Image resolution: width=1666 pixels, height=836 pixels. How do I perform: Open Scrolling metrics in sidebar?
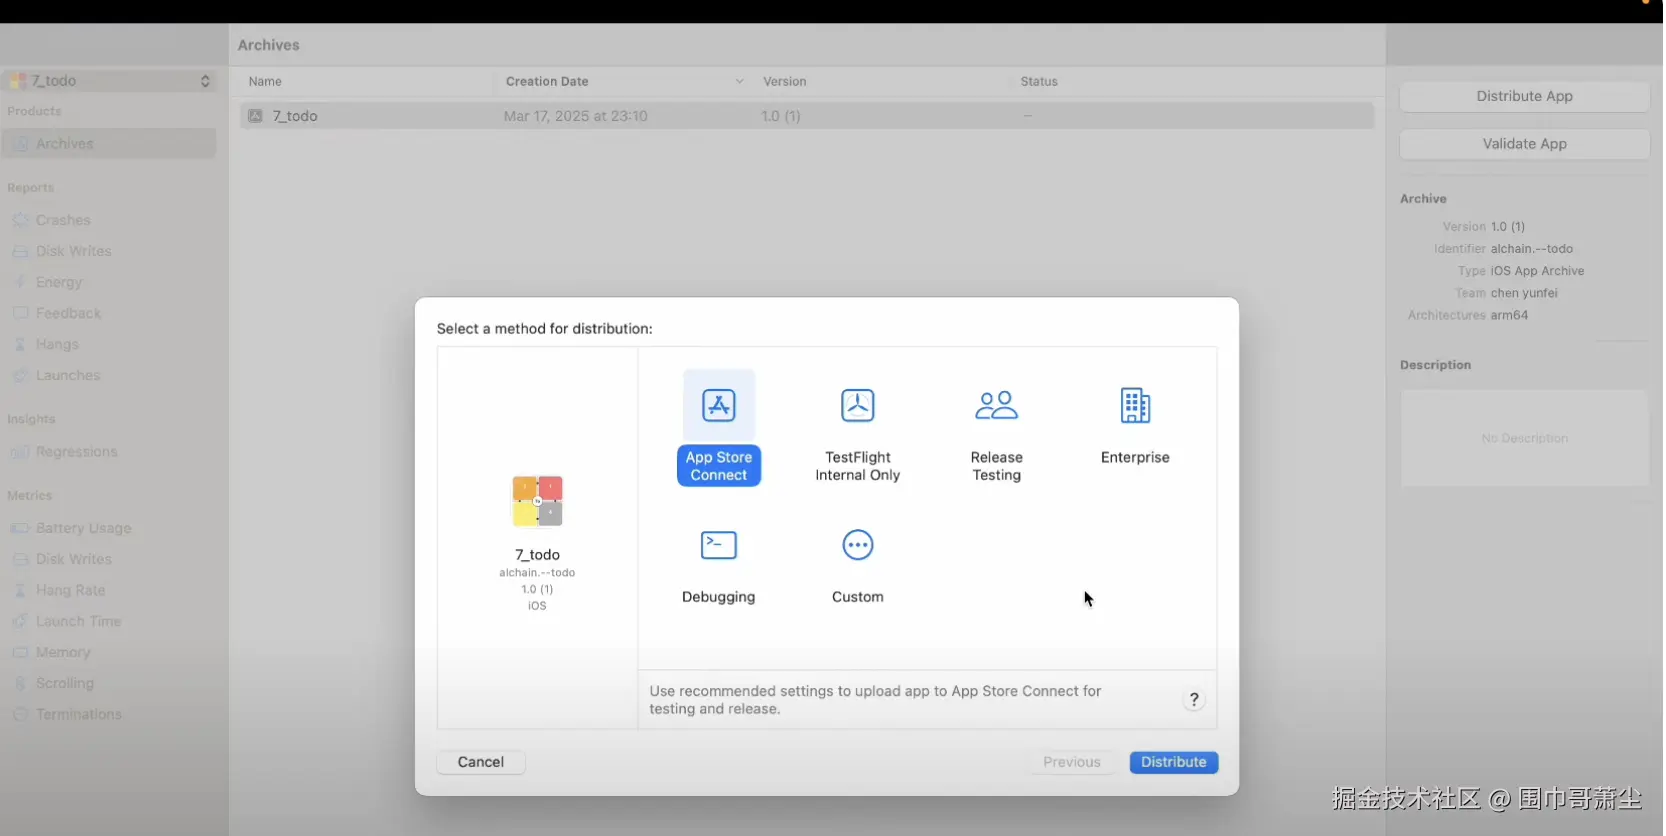tap(64, 683)
